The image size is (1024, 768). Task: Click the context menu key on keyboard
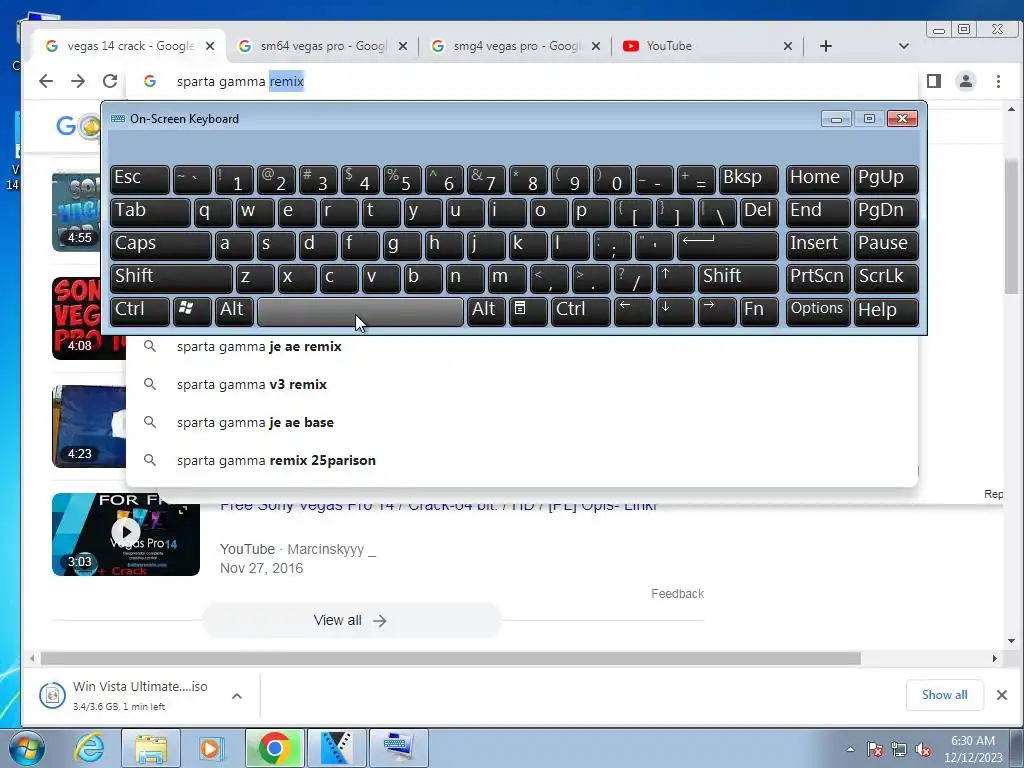[528, 311]
